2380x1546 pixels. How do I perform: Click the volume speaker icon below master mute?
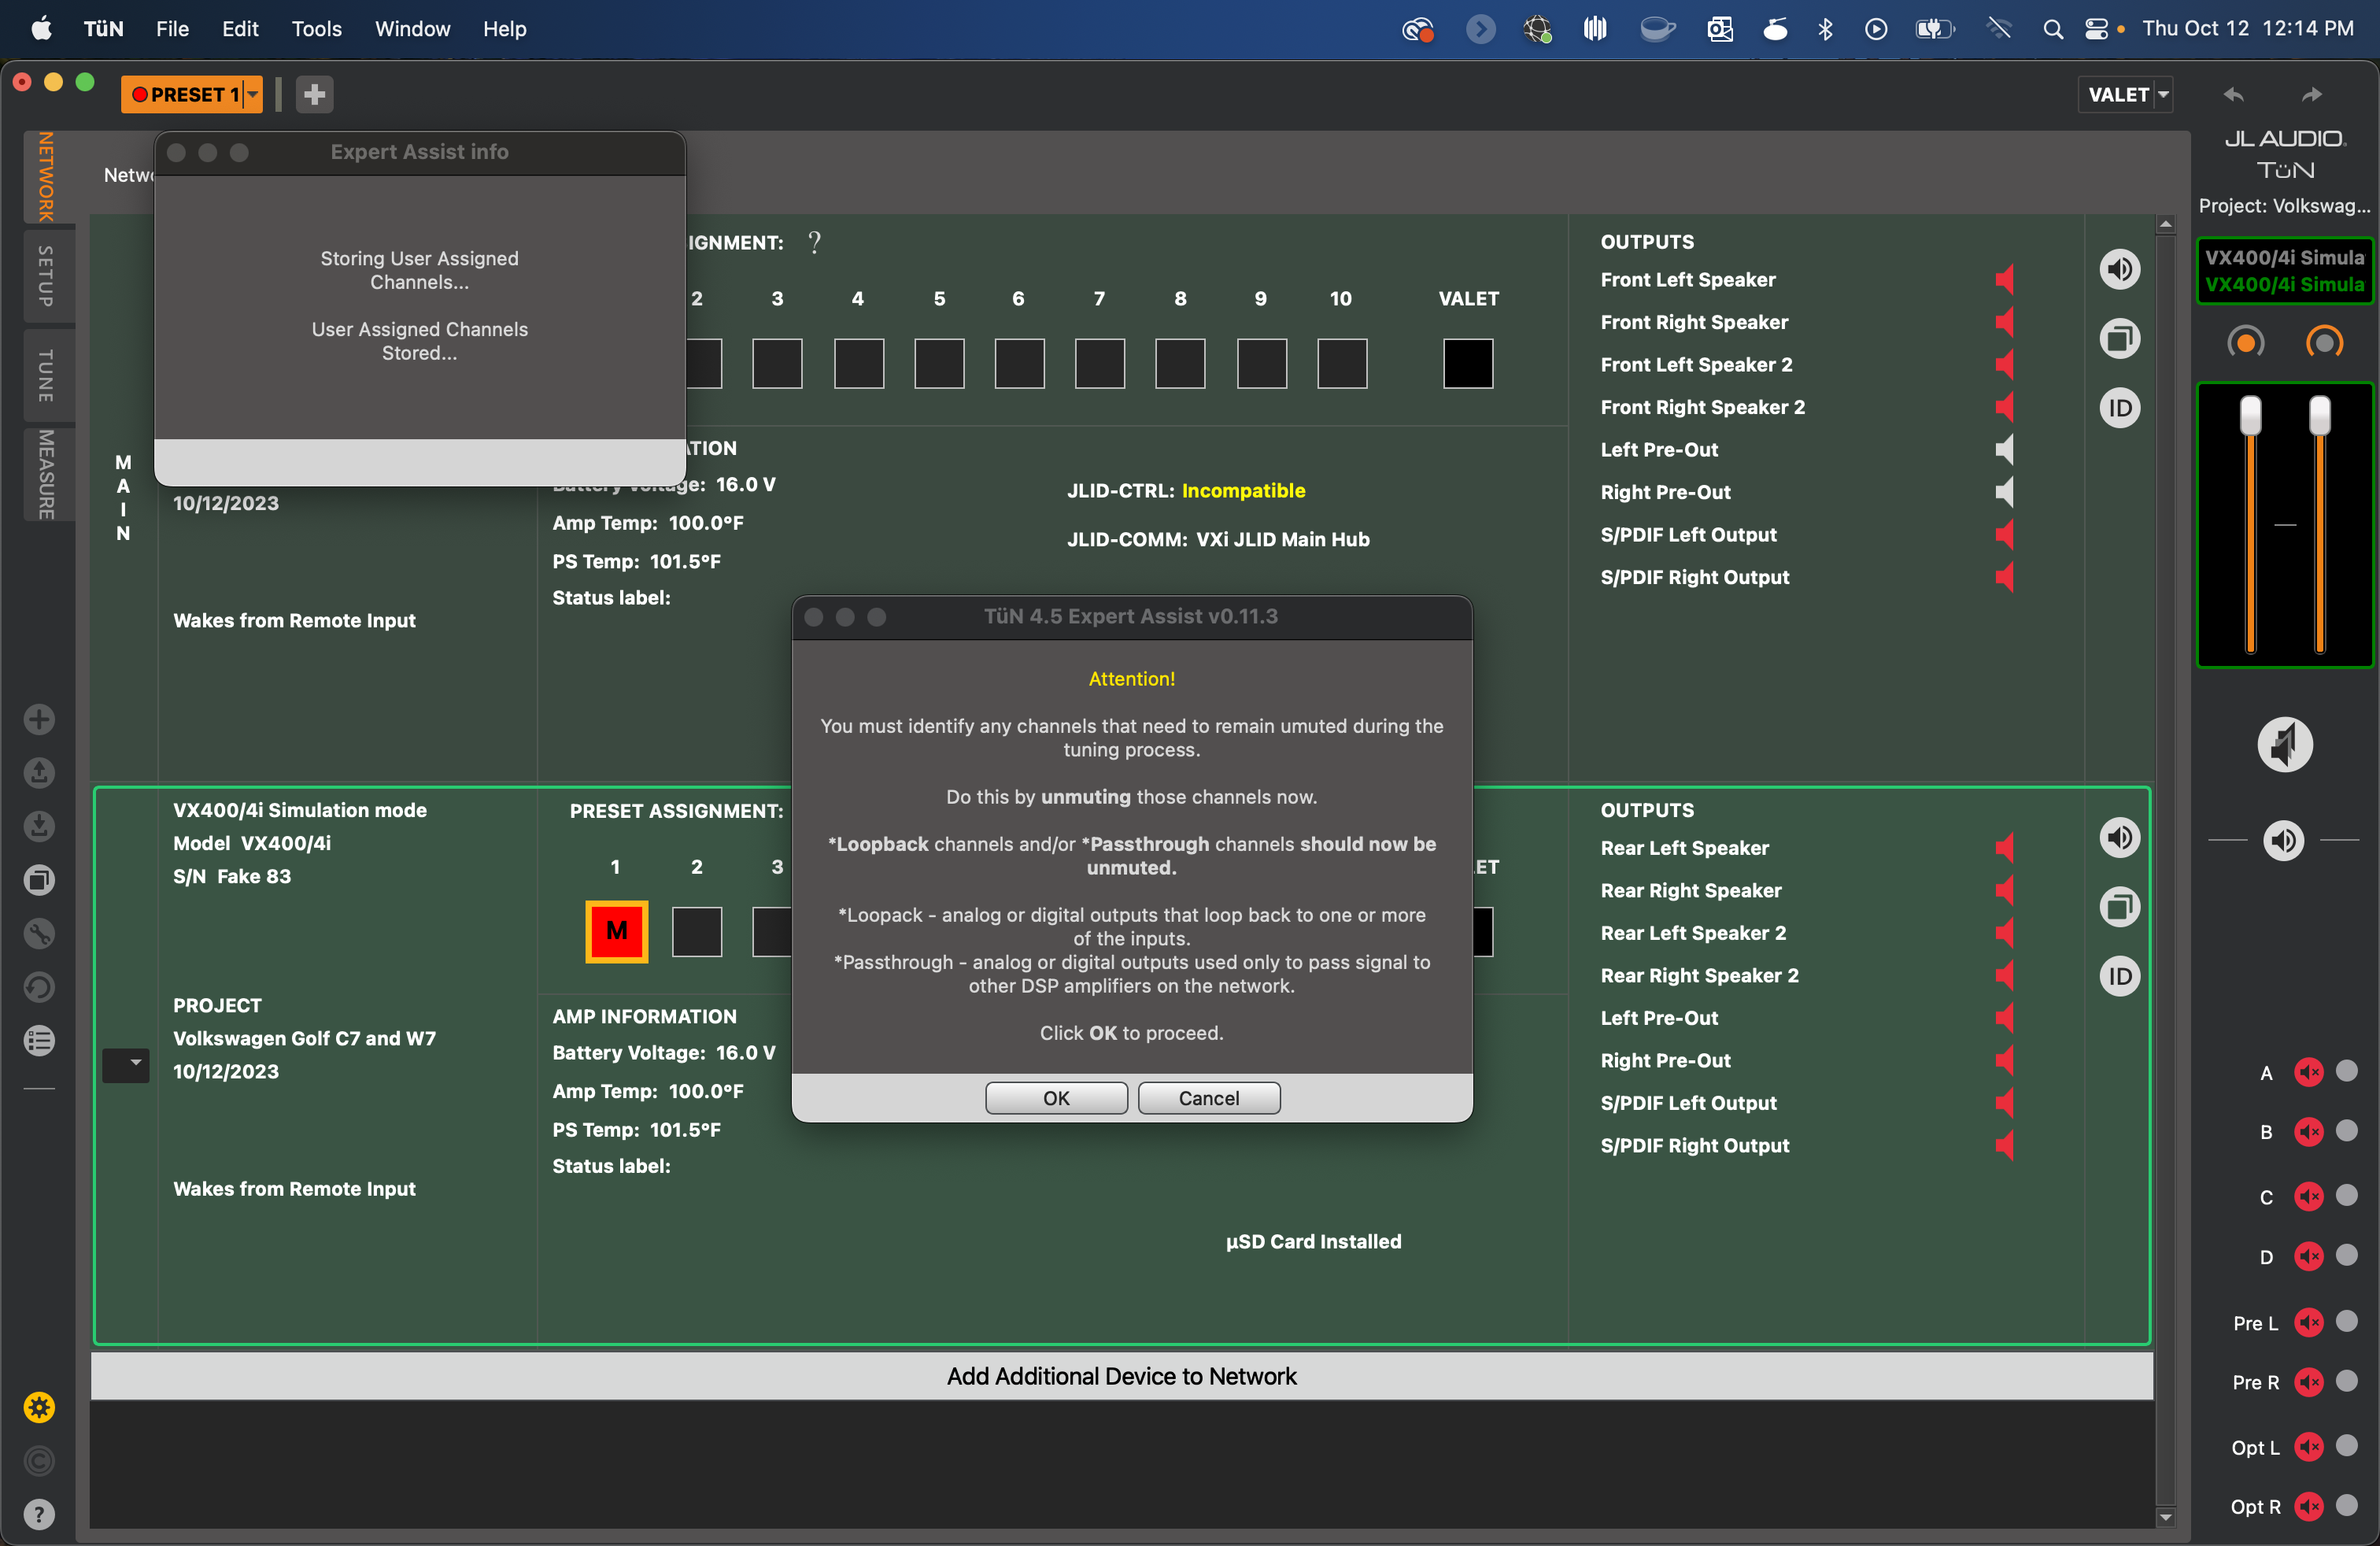2284,840
